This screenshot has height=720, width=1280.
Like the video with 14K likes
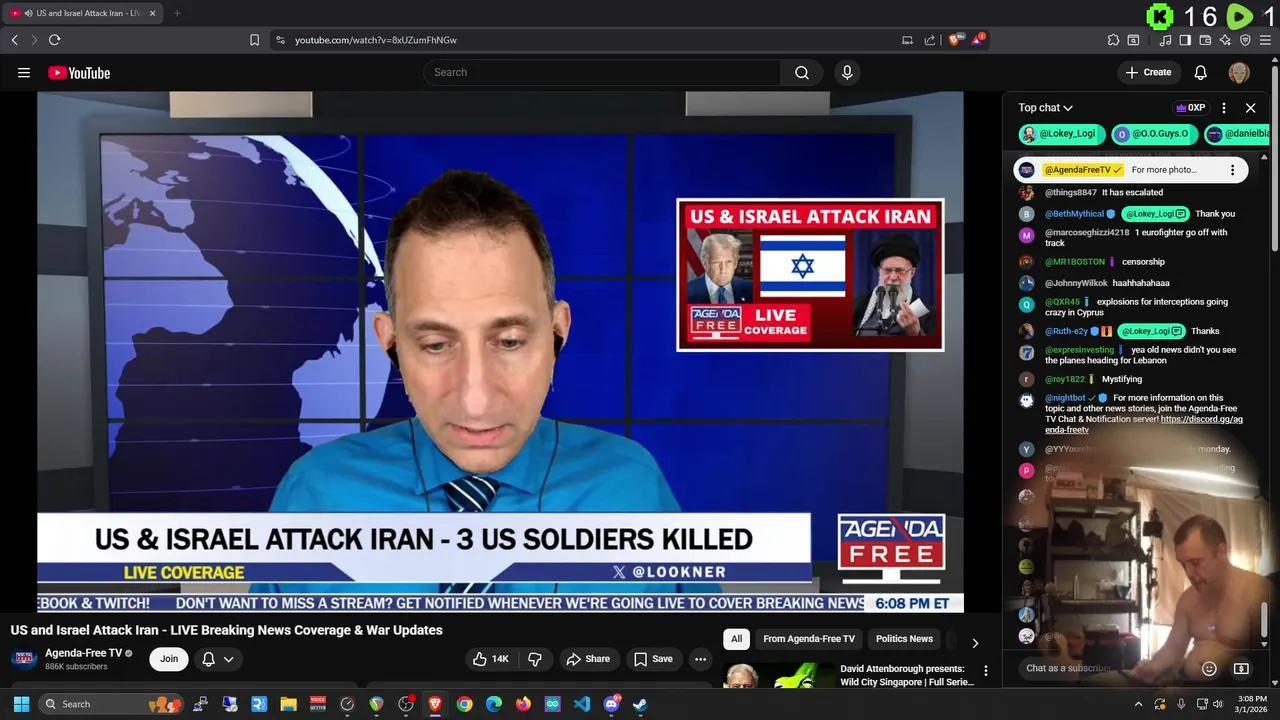491,659
